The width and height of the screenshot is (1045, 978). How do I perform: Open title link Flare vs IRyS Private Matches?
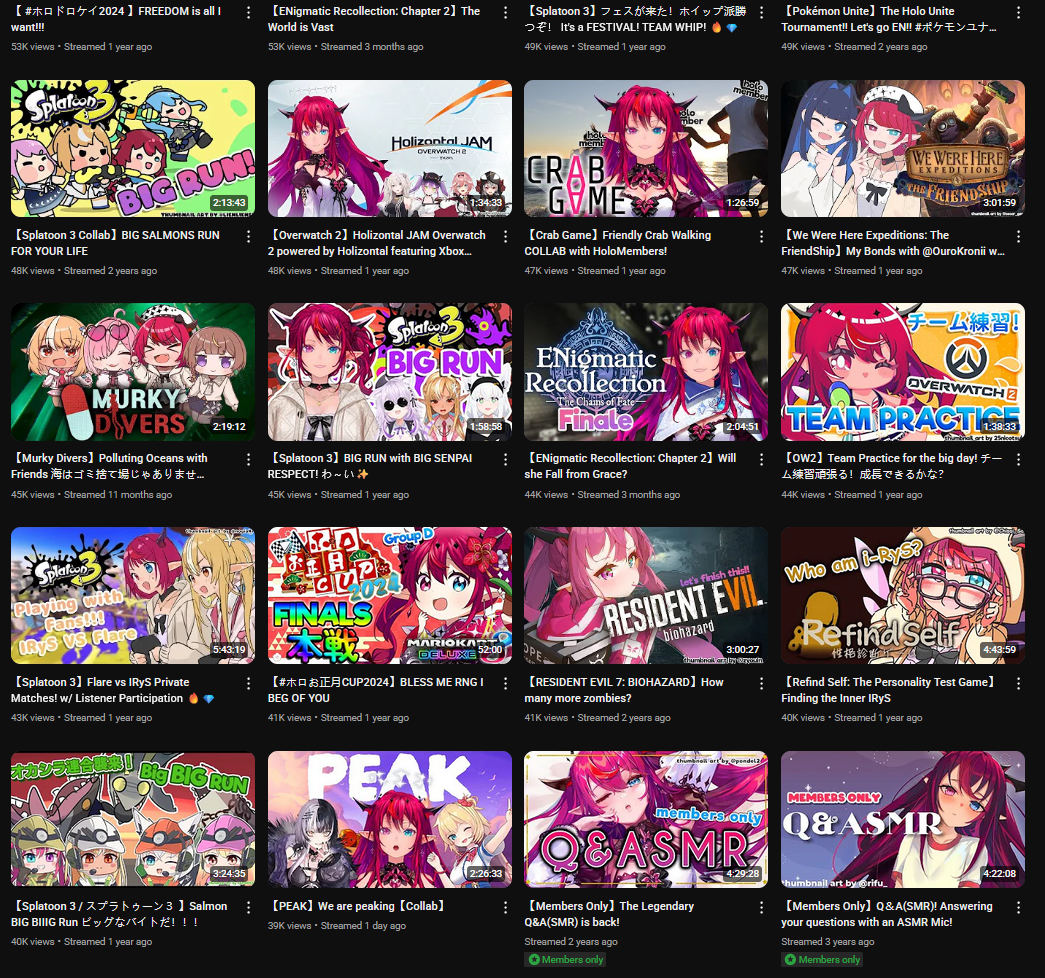[x=112, y=690]
